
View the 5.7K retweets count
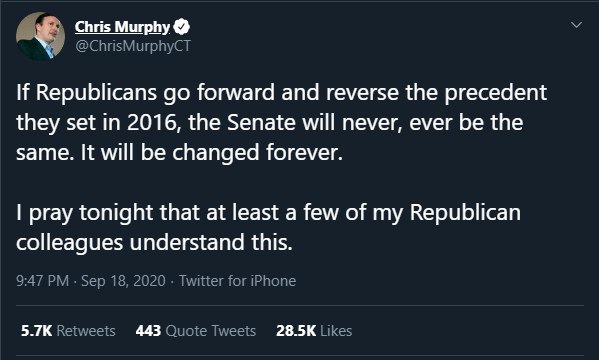point(36,331)
